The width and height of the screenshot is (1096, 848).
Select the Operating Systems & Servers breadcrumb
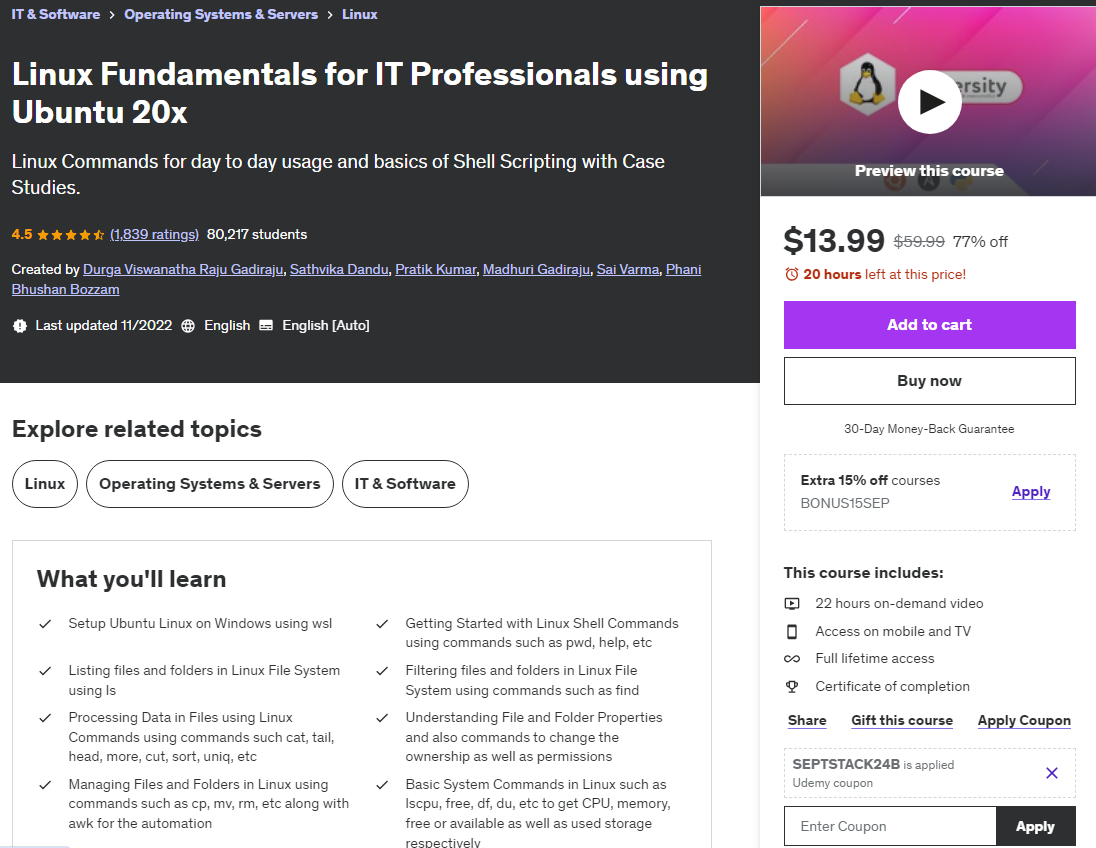click(x=221, y=14)
